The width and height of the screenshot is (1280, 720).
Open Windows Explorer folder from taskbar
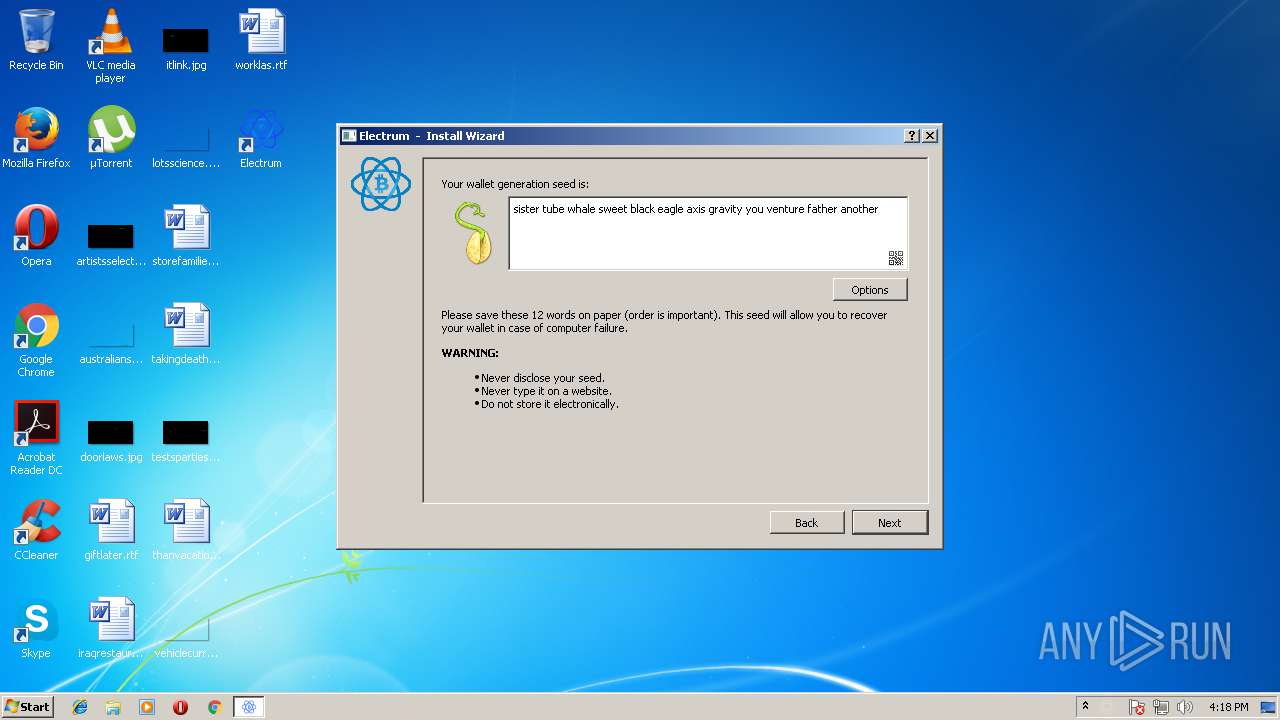pyautogui.click(x=113, y=707)
